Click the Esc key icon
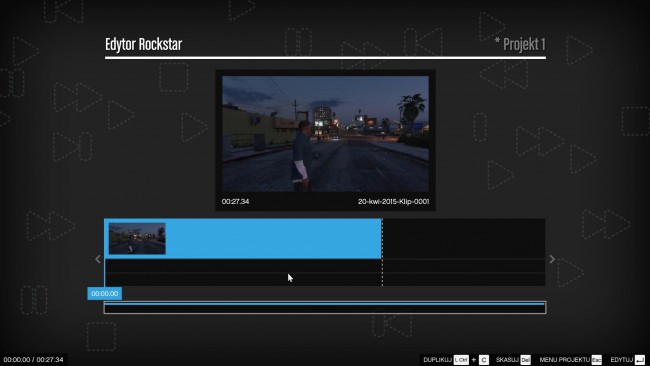Image resolution: width=650 pixels, height=366 pixels. (x=597, y=360)
